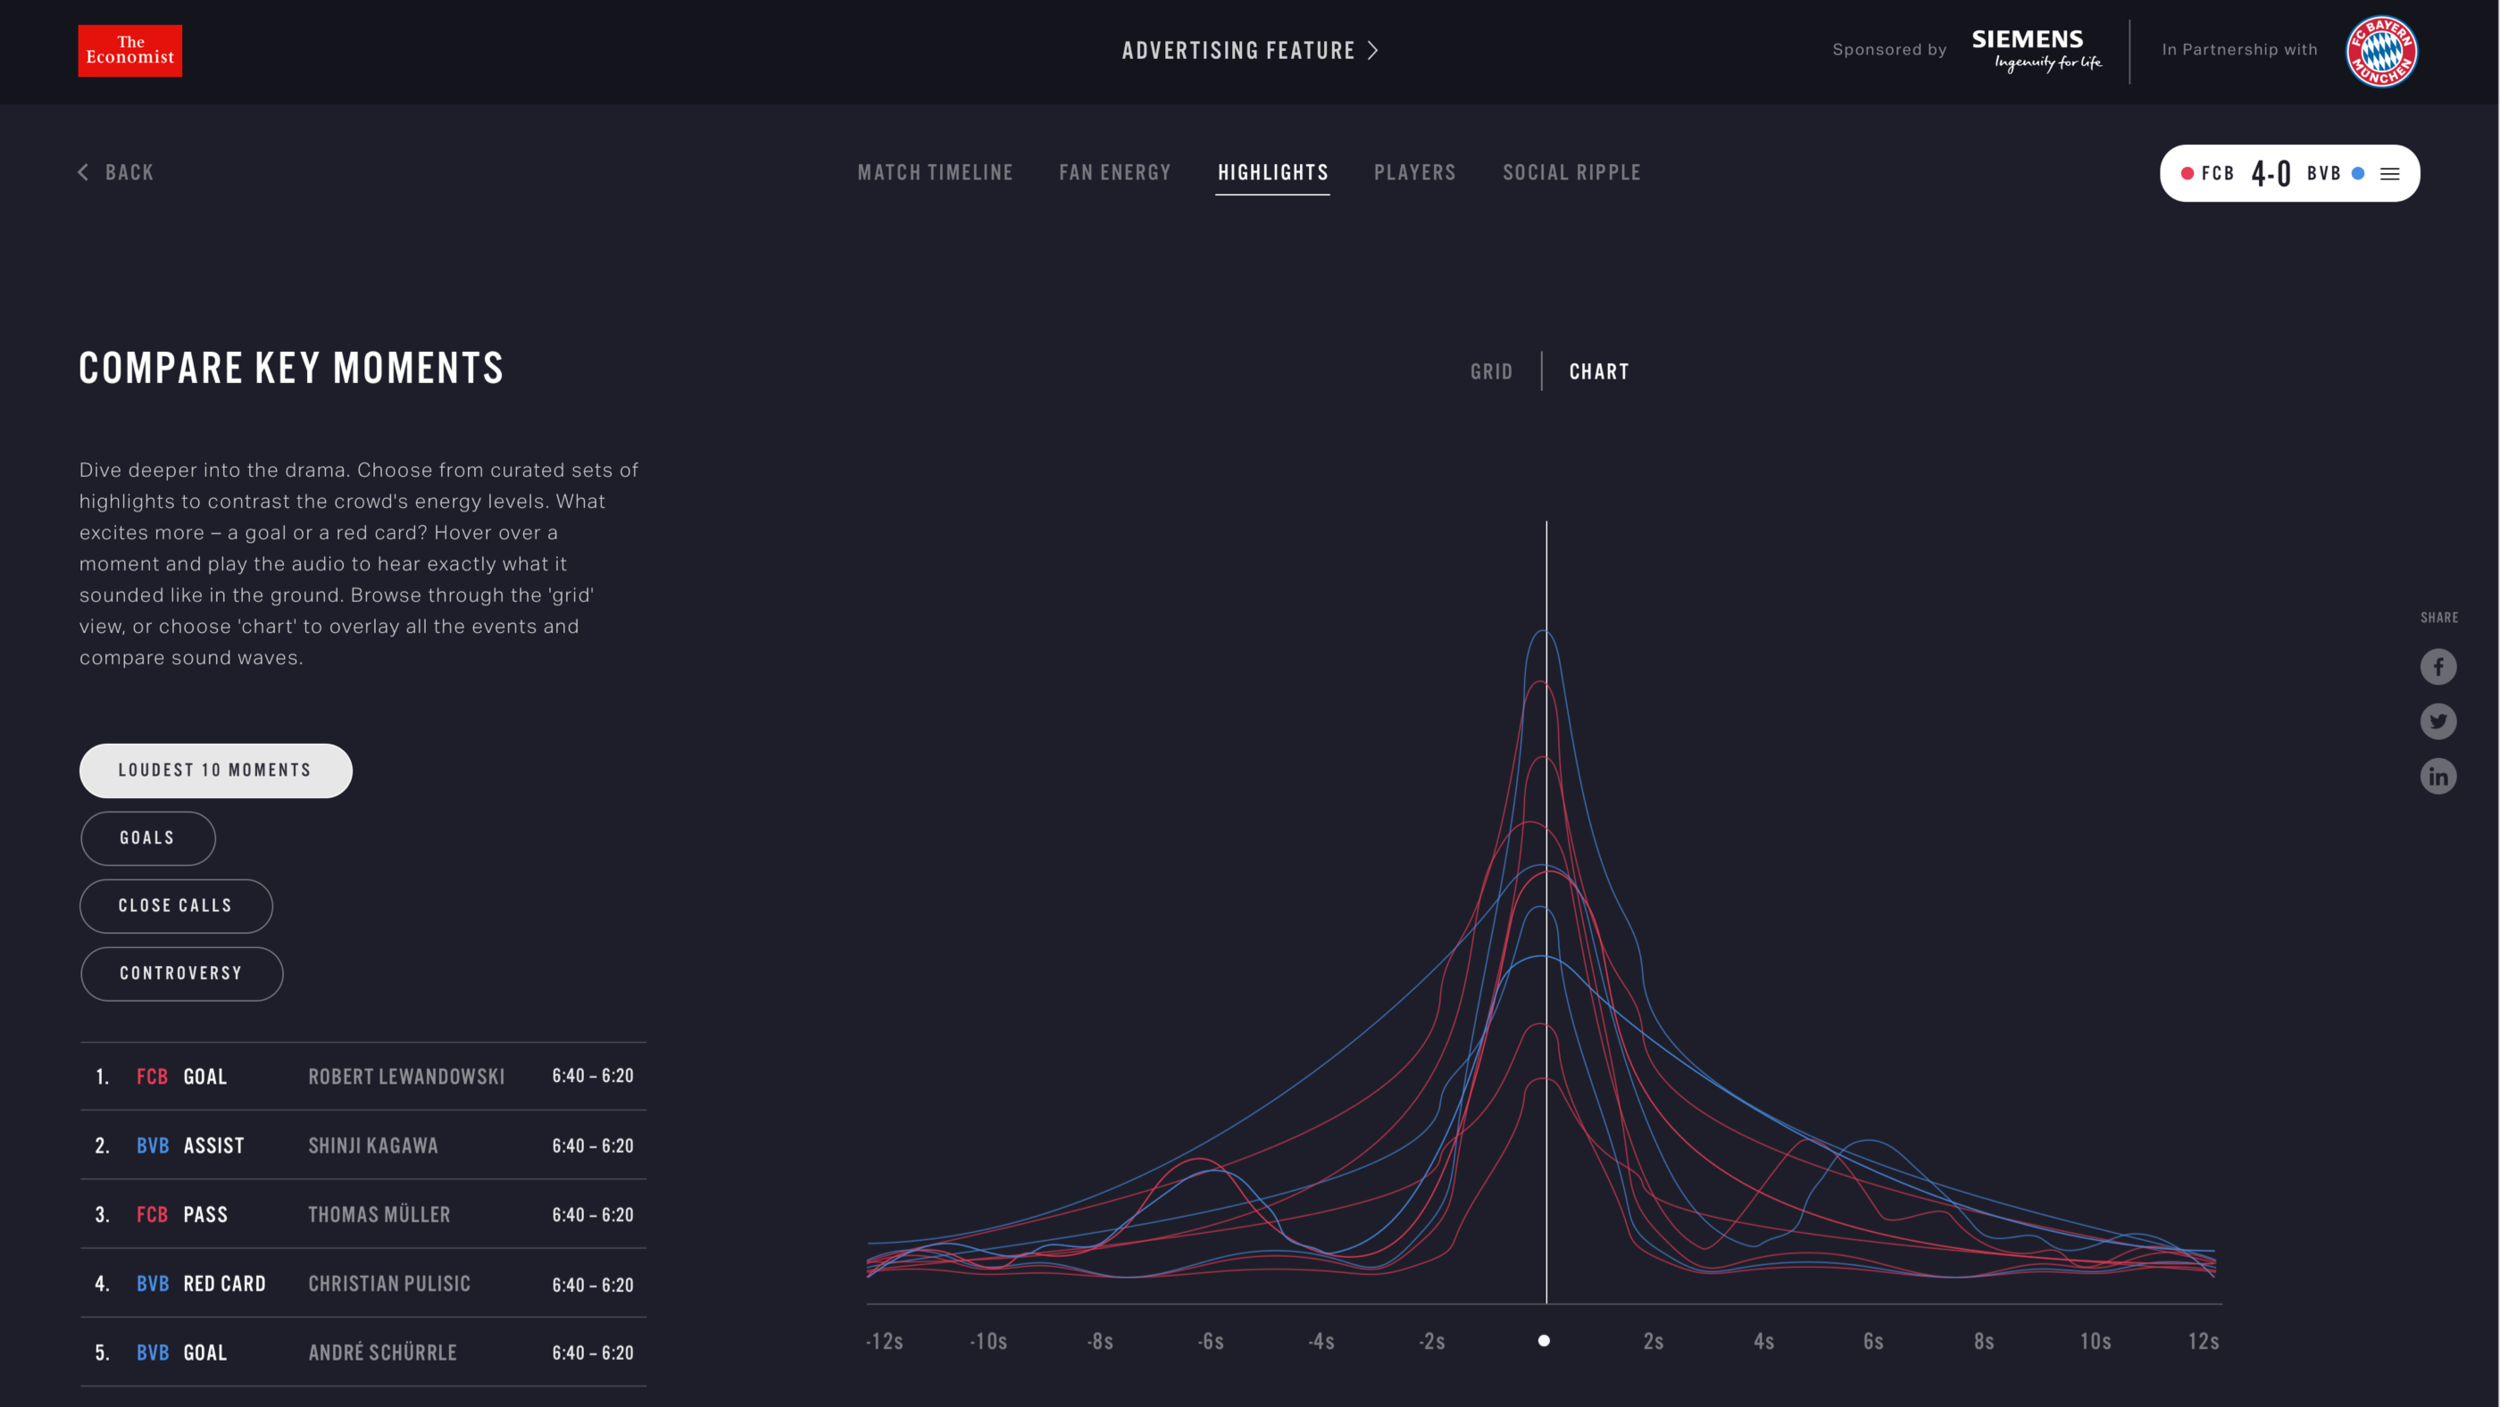This screenshot has height=1407, width=2500.
Task: Share on LinkedIn icon
Action: click(x=2437, y=776)
